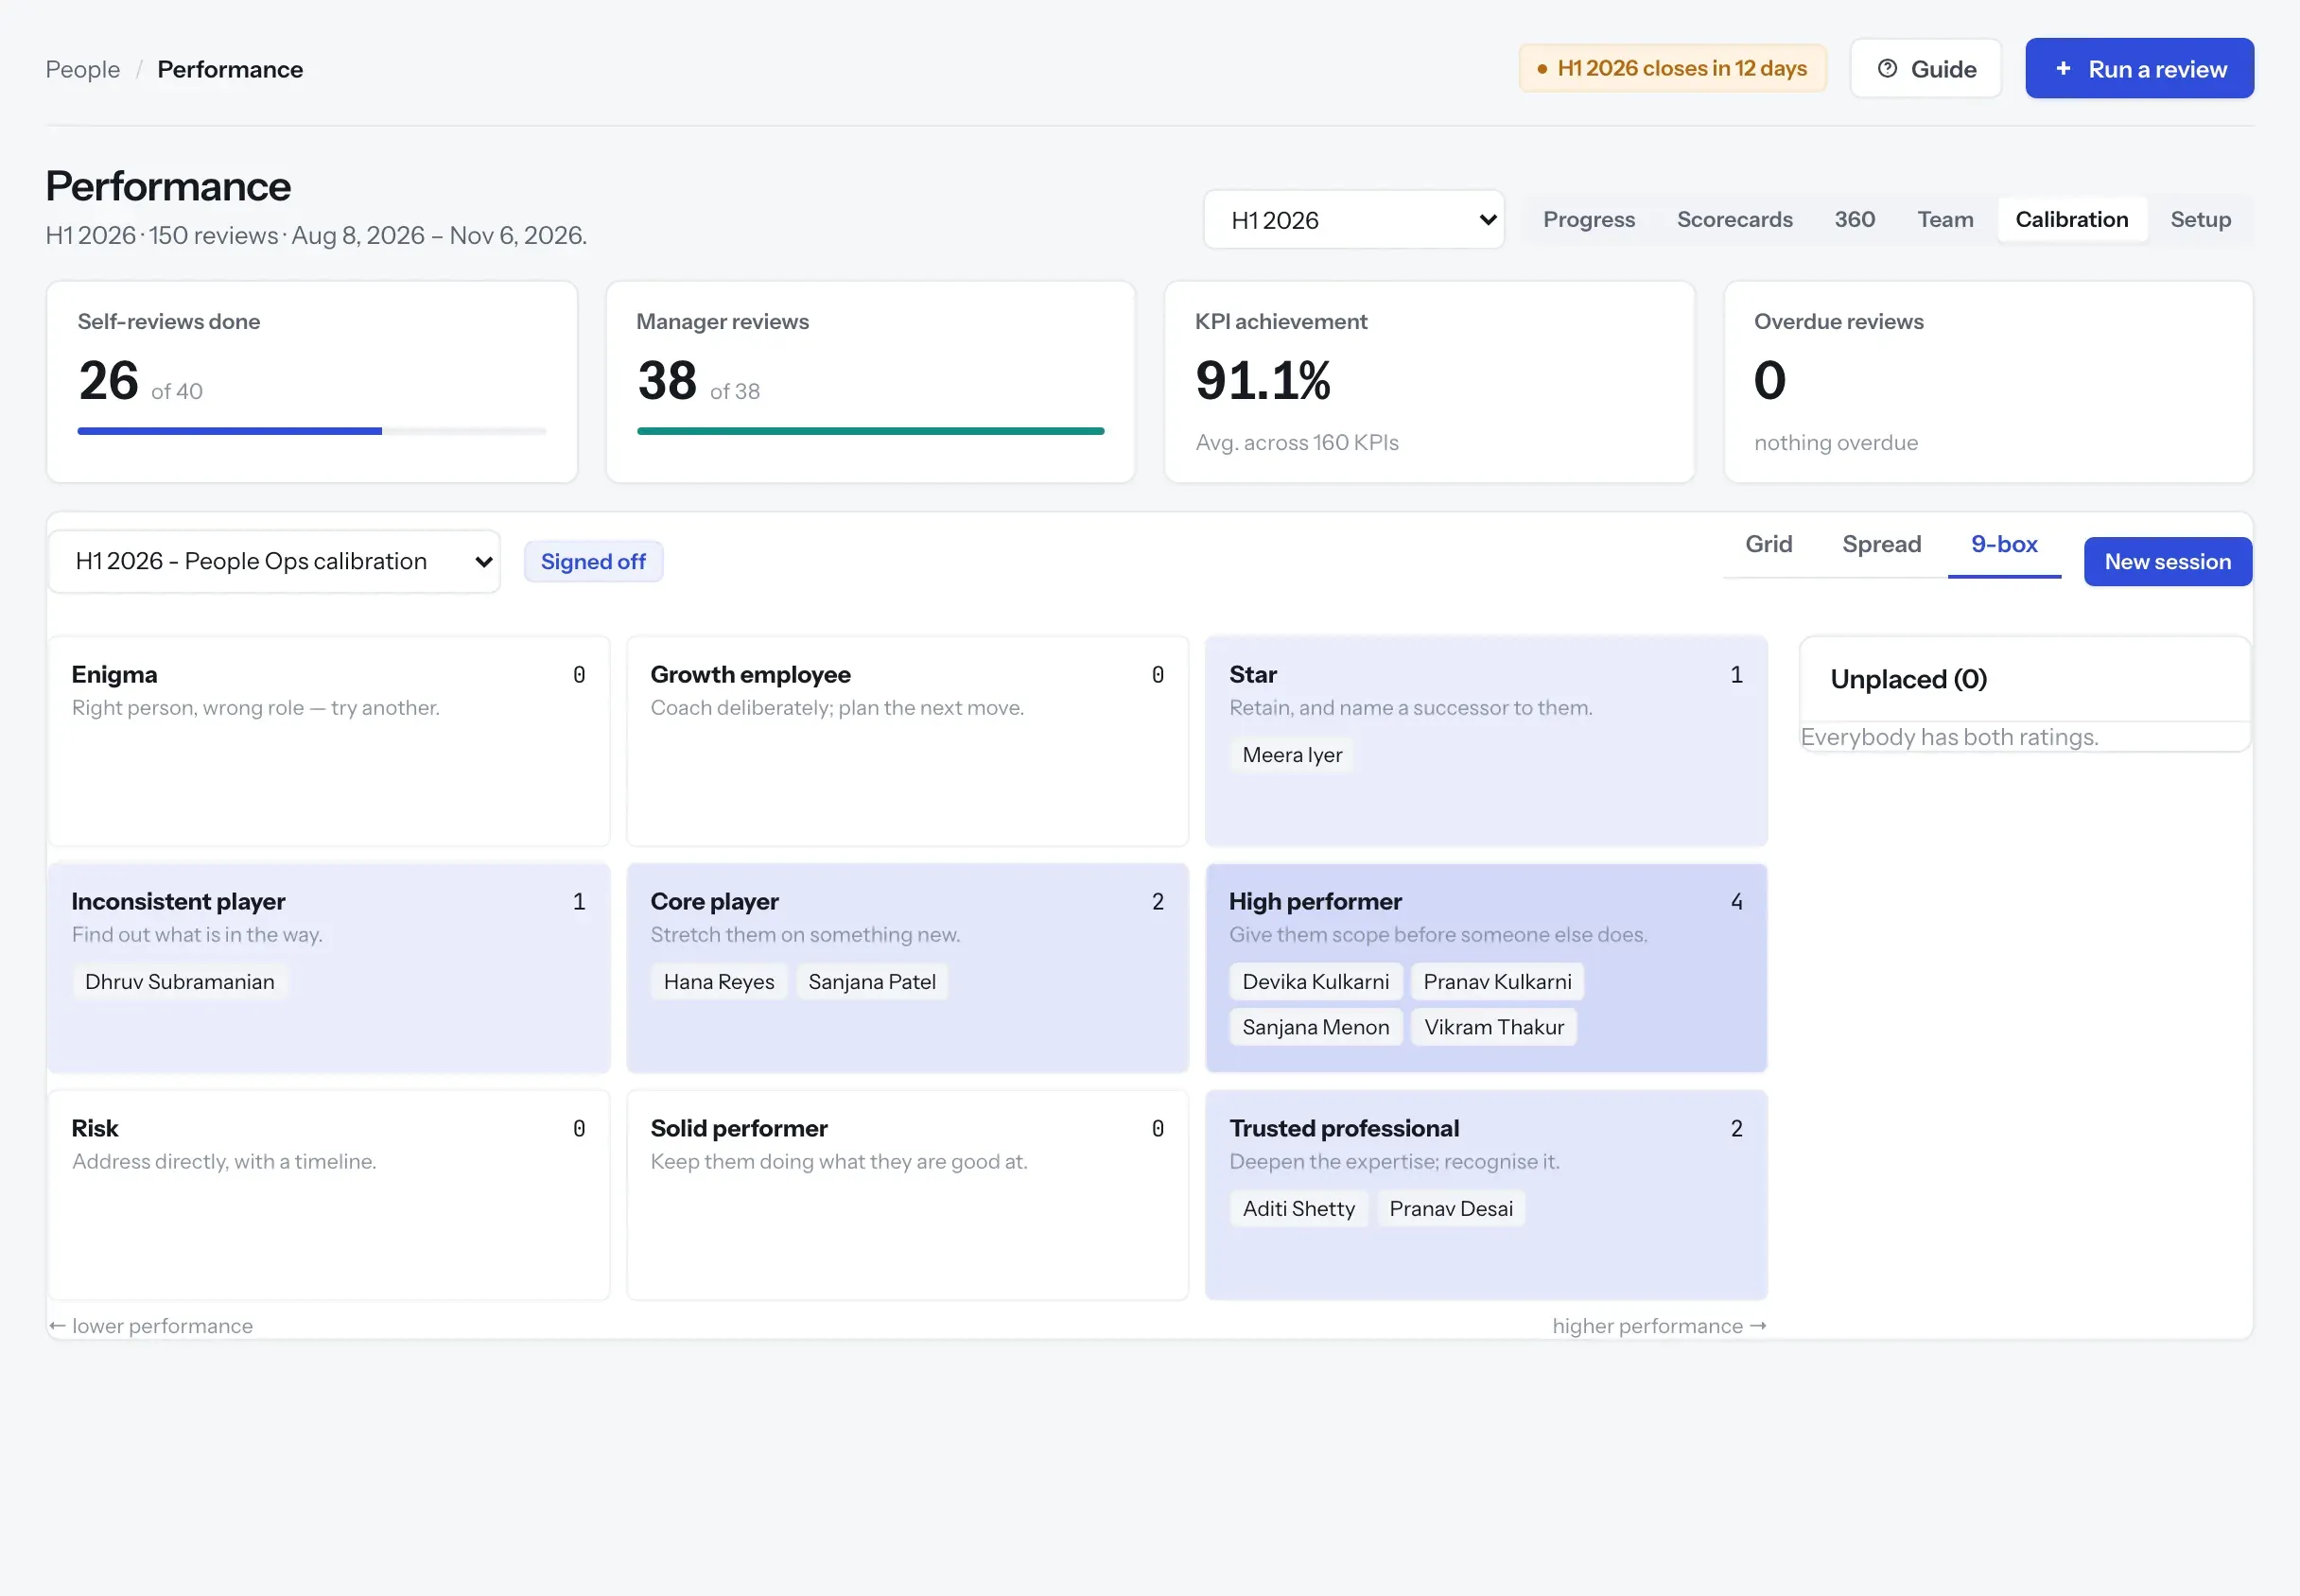Click the Growth employee box heading
This screenshot has height=1596, width=2300.
click(751, 675)
